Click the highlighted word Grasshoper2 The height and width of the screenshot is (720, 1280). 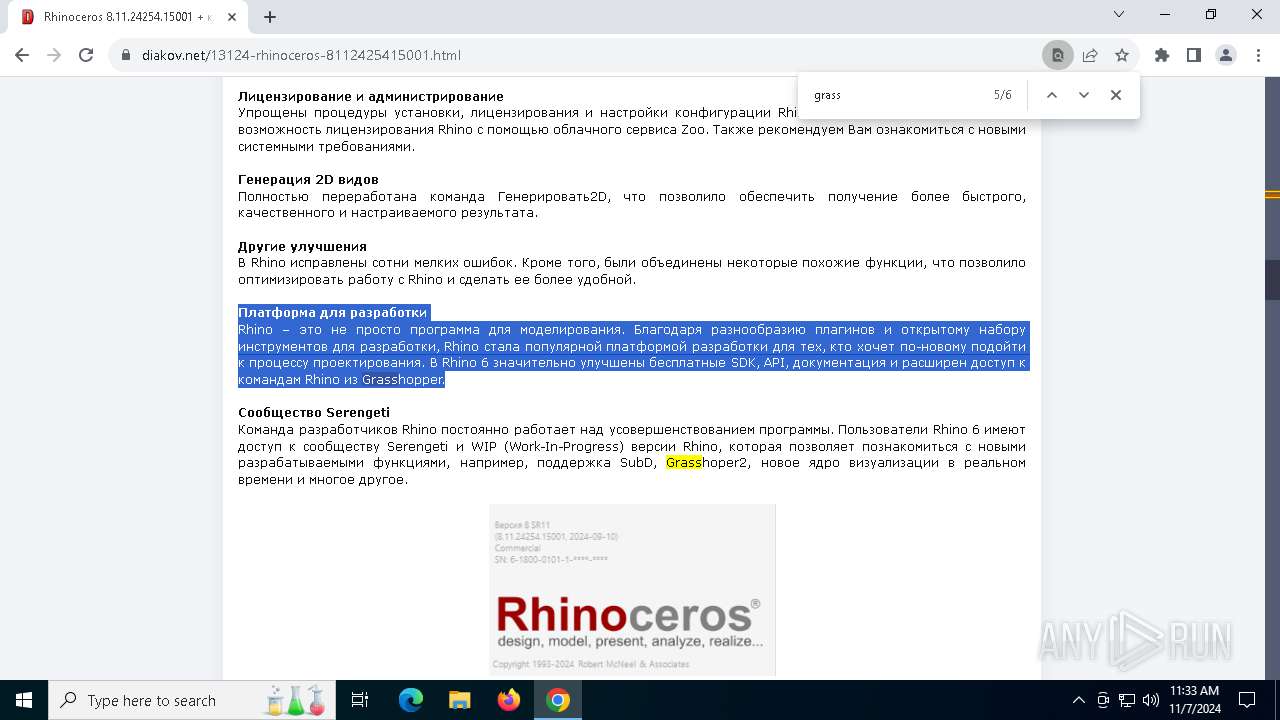(x=707, y=463)
